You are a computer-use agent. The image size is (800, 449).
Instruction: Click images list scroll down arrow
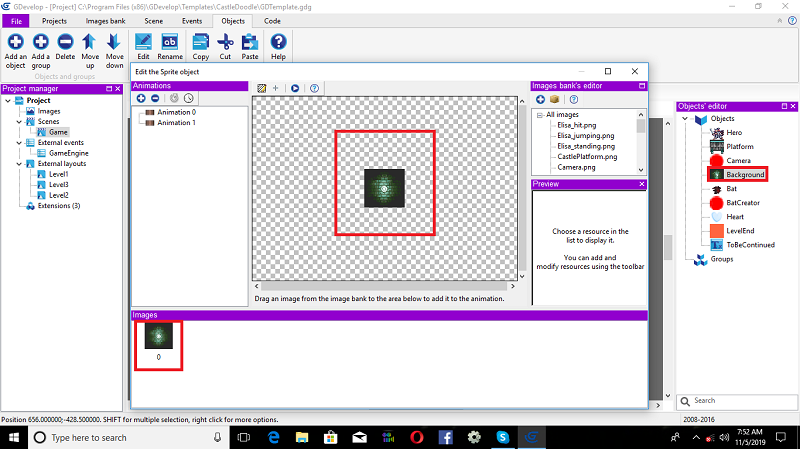click(641, 170)
